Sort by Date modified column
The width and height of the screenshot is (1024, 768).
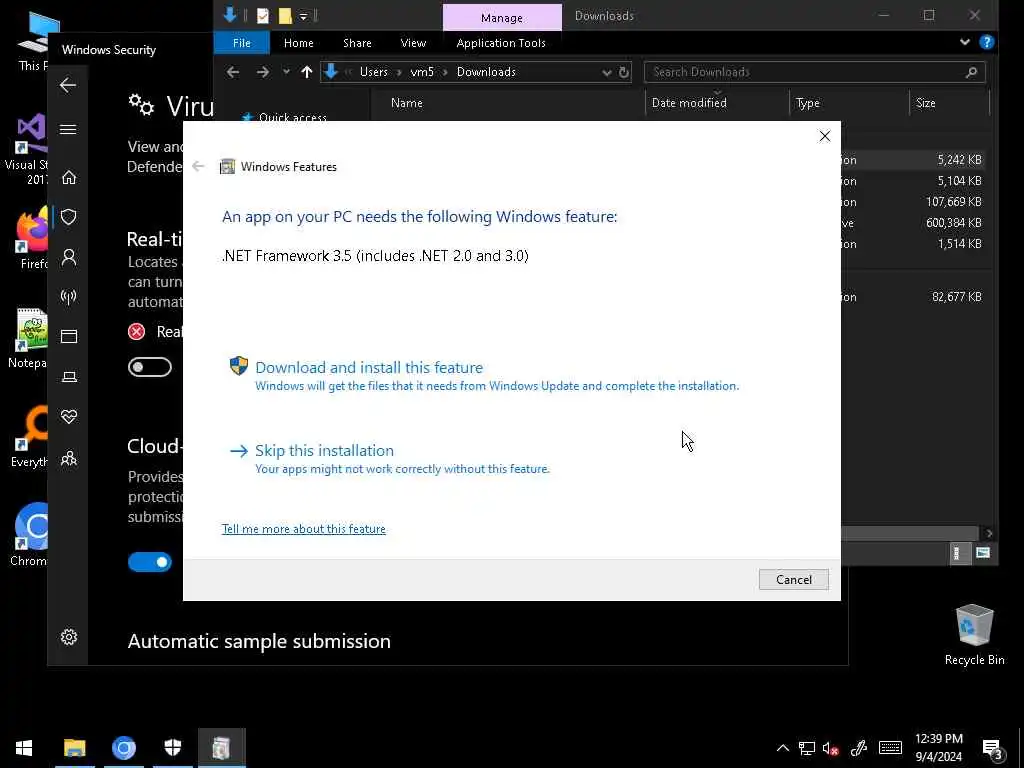tap(689, 103)
